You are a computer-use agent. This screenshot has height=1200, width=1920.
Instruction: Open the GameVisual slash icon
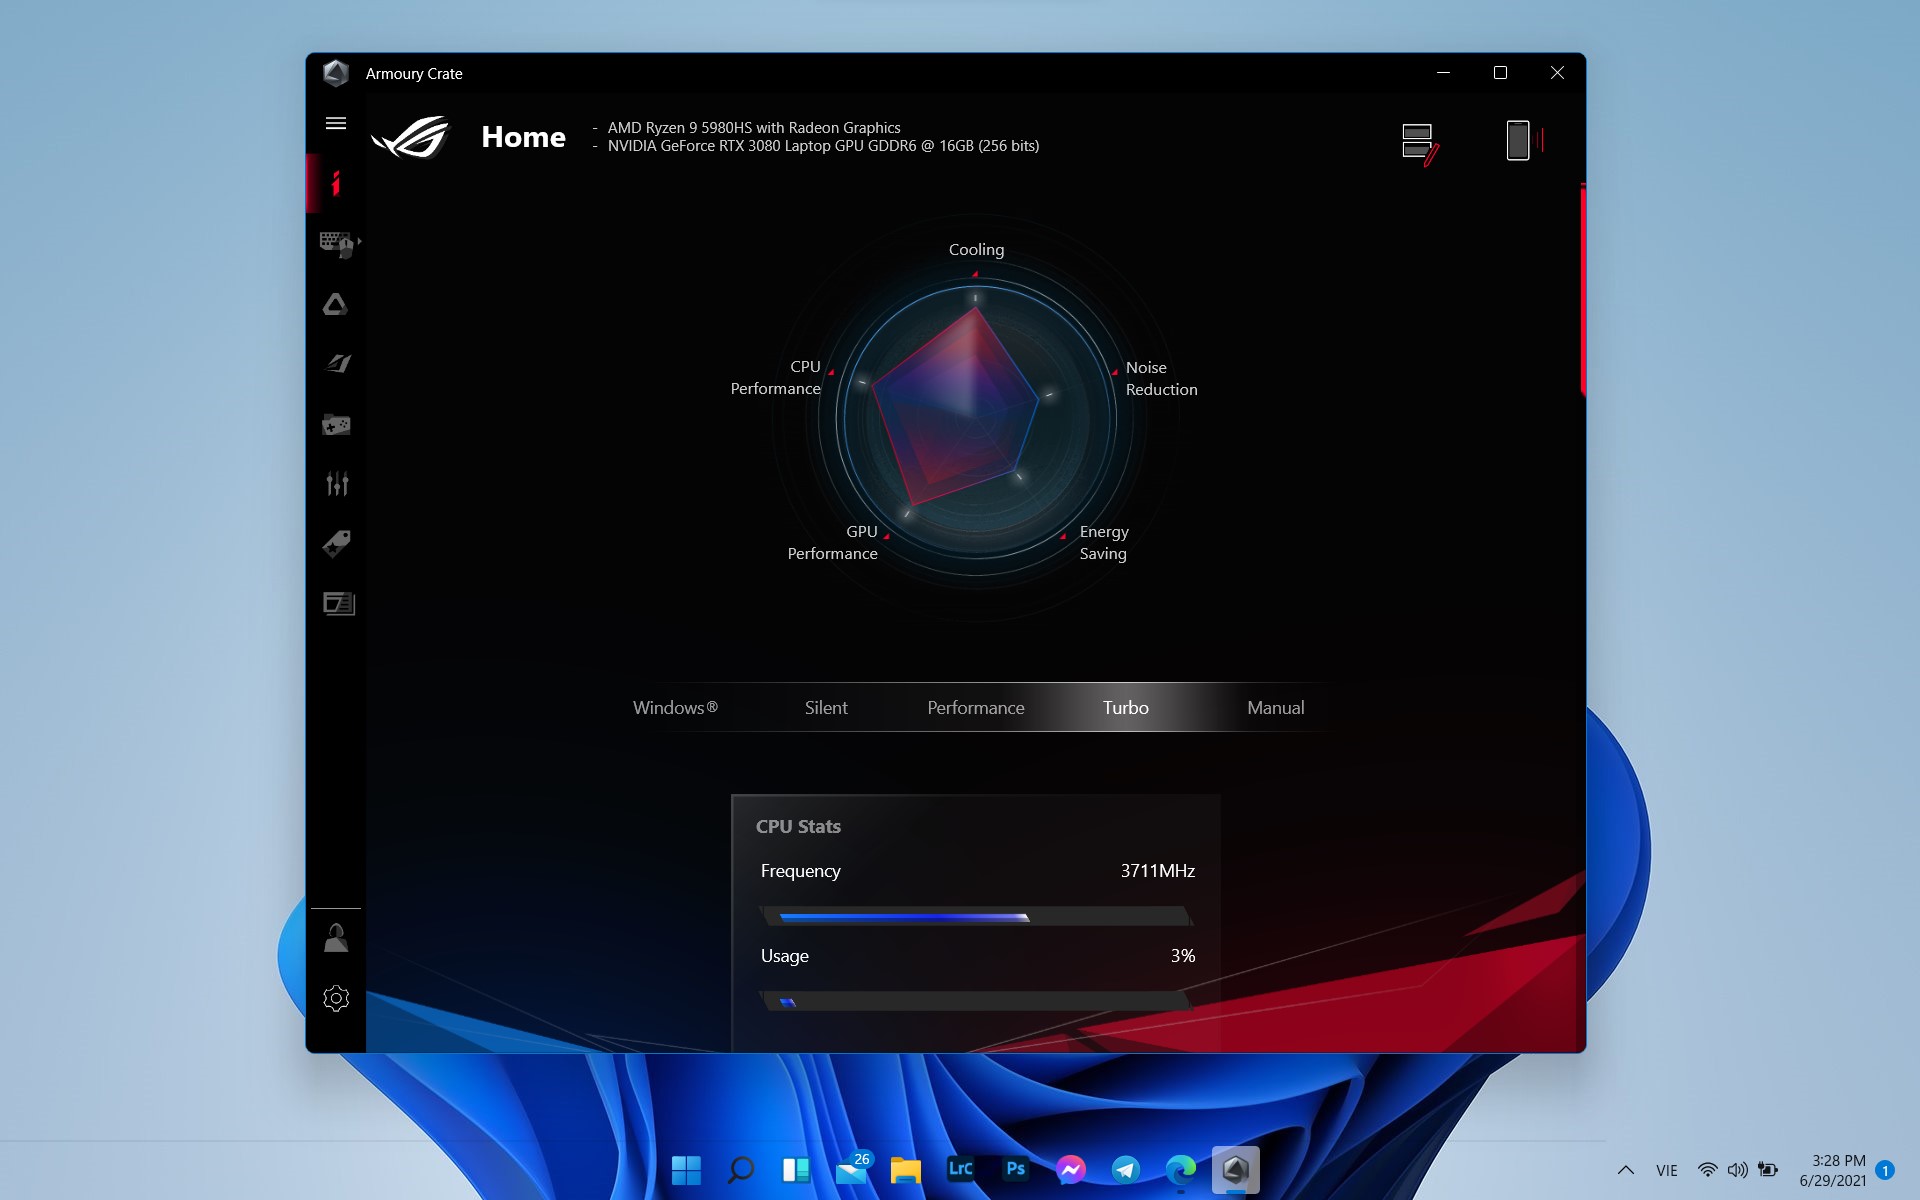(x=337, y=364)
